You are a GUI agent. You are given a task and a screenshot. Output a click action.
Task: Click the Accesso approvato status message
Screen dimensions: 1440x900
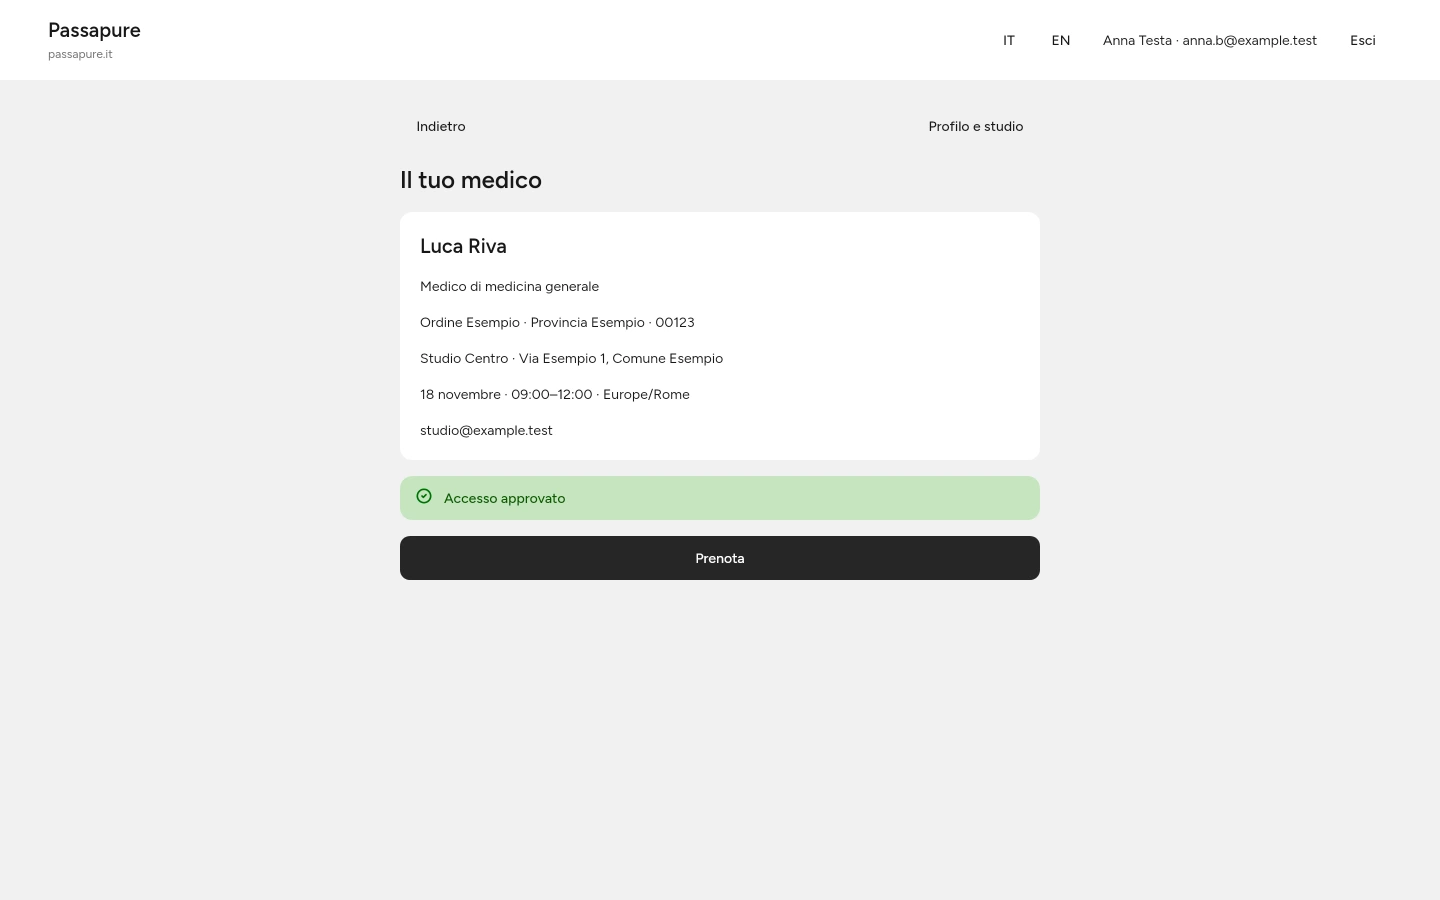720,498
